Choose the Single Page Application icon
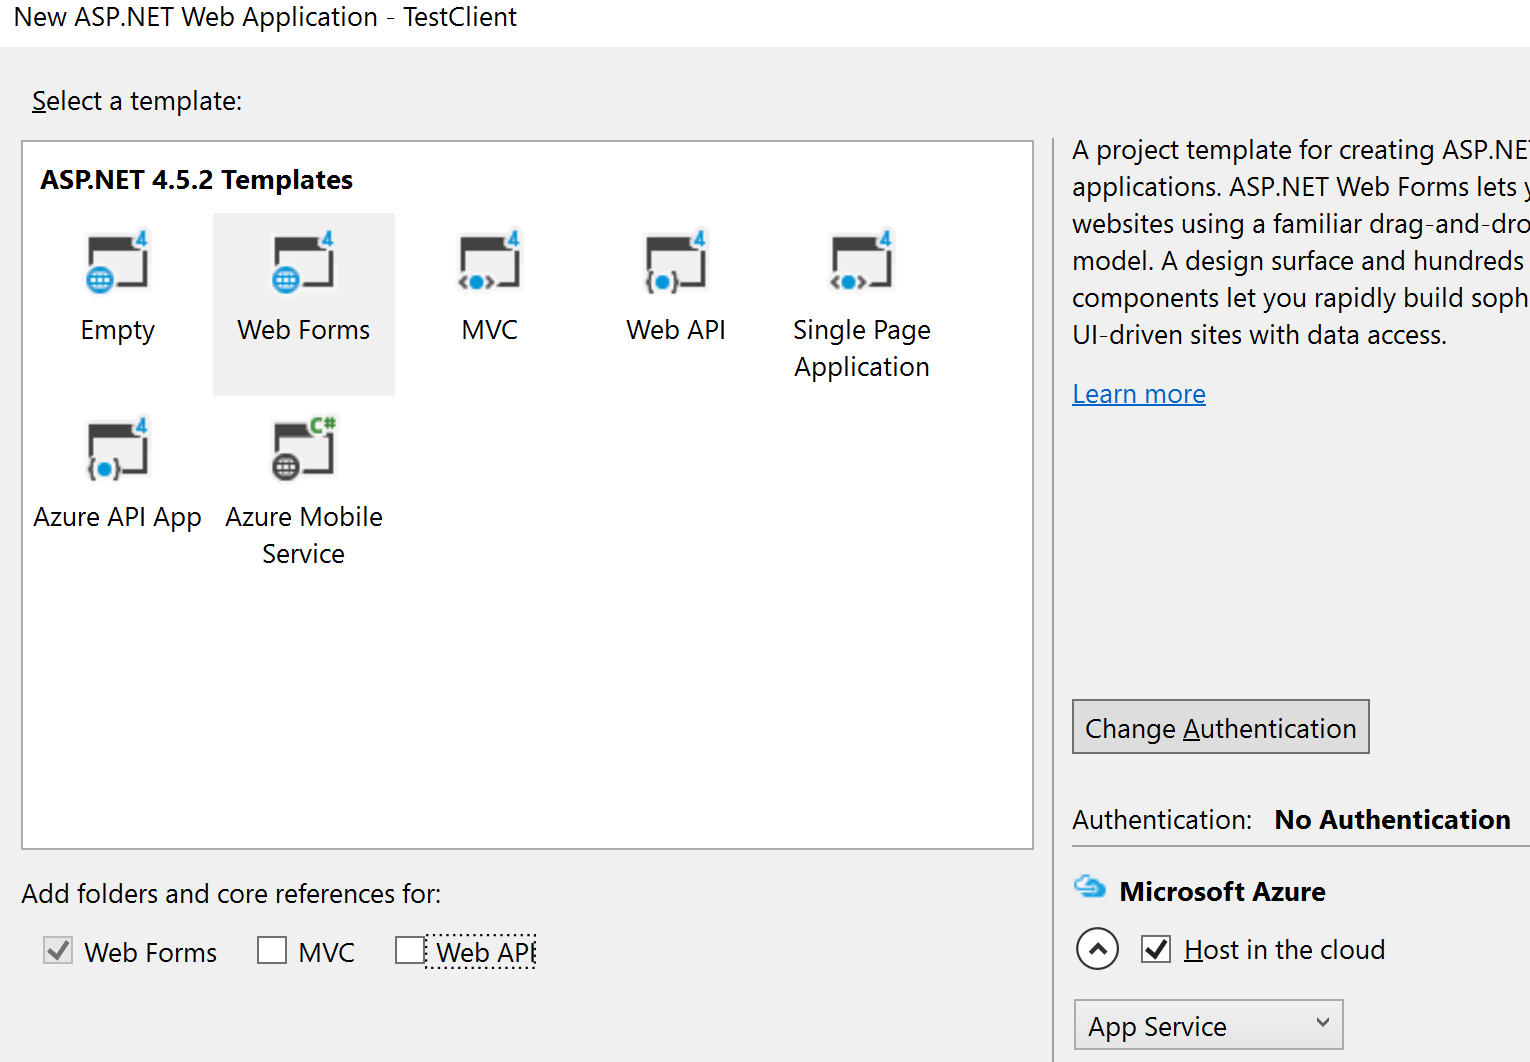Image resolution: width=1530 pixels, height=1062 pixels. (861, 263)
